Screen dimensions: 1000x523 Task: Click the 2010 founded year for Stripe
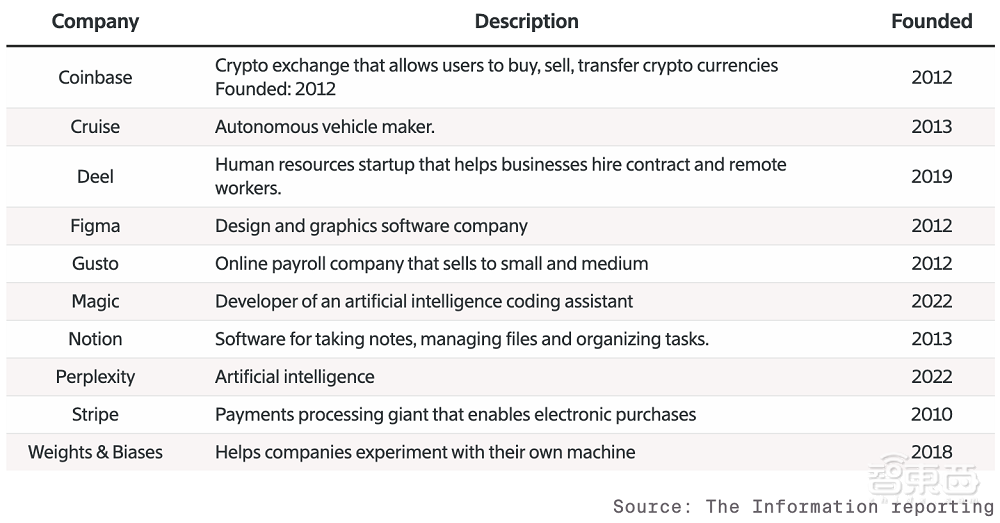coord(931,414)
